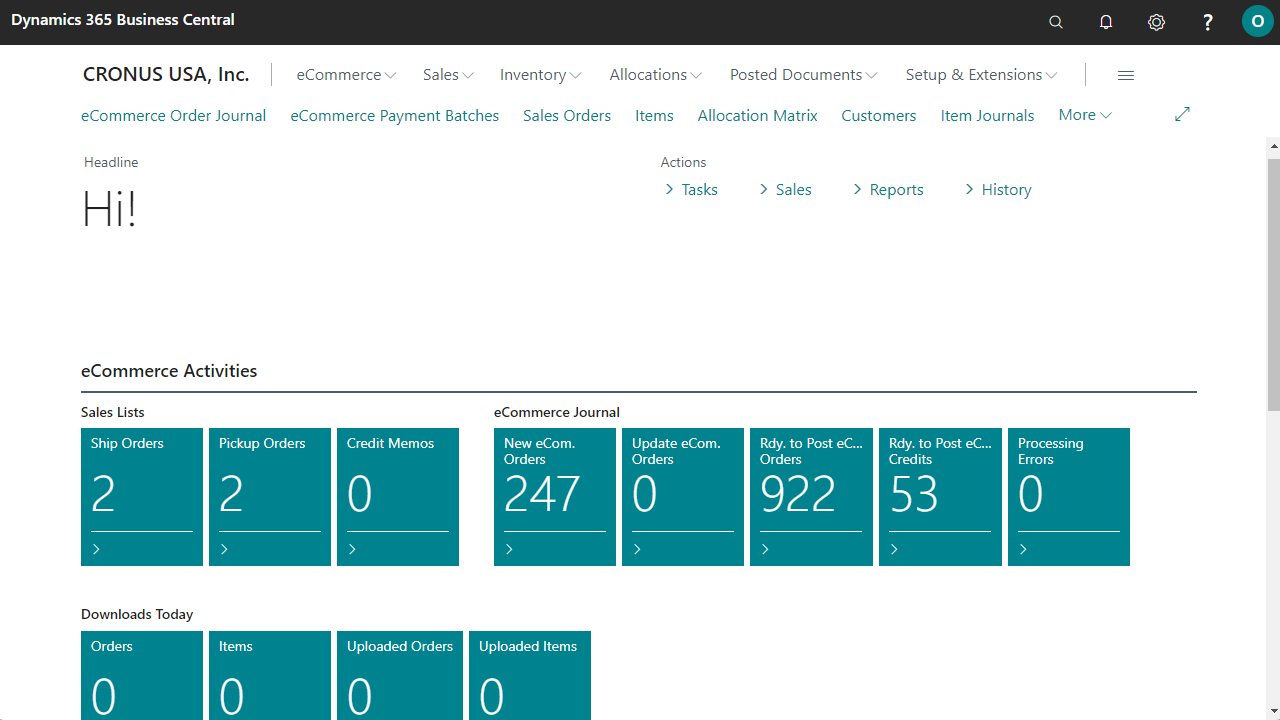Click the help question mark icon

(1207, 22)
